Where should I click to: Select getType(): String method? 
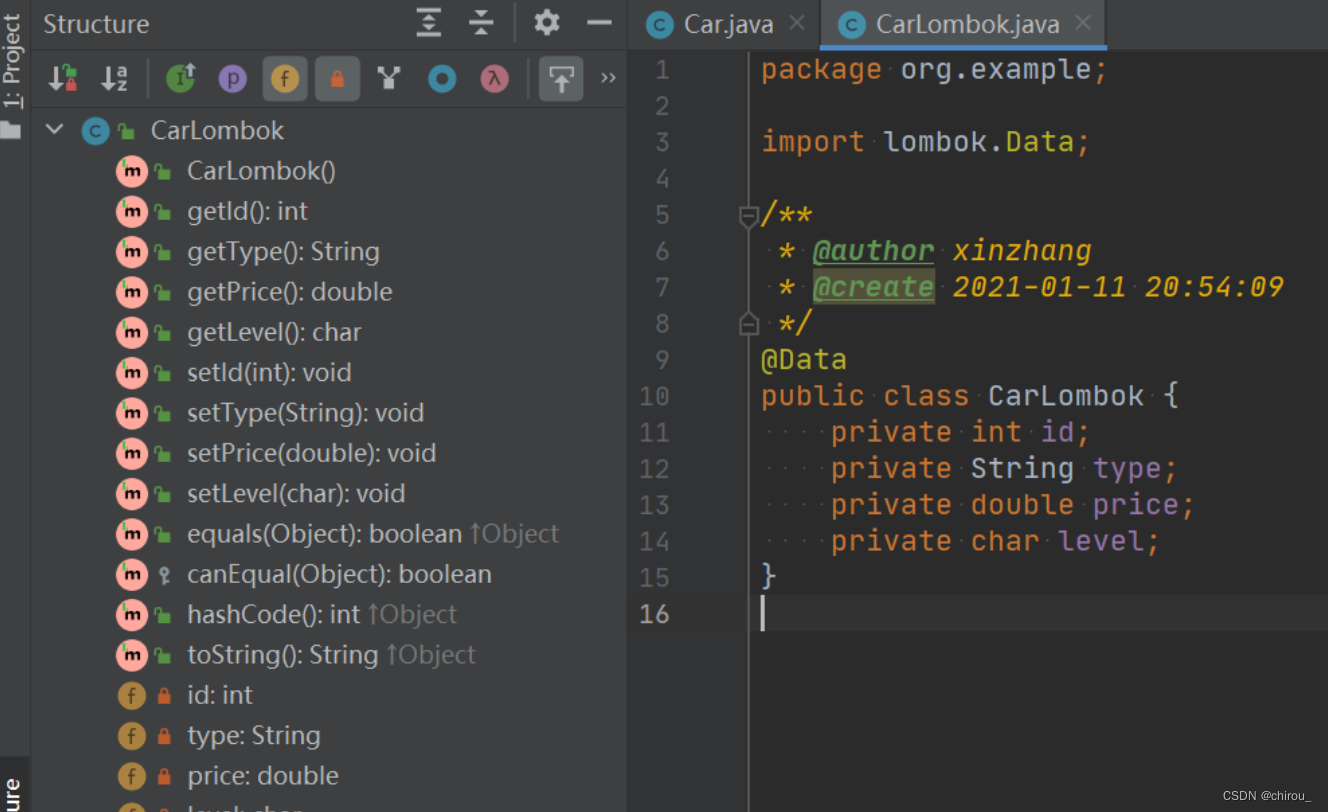(283, 251)
